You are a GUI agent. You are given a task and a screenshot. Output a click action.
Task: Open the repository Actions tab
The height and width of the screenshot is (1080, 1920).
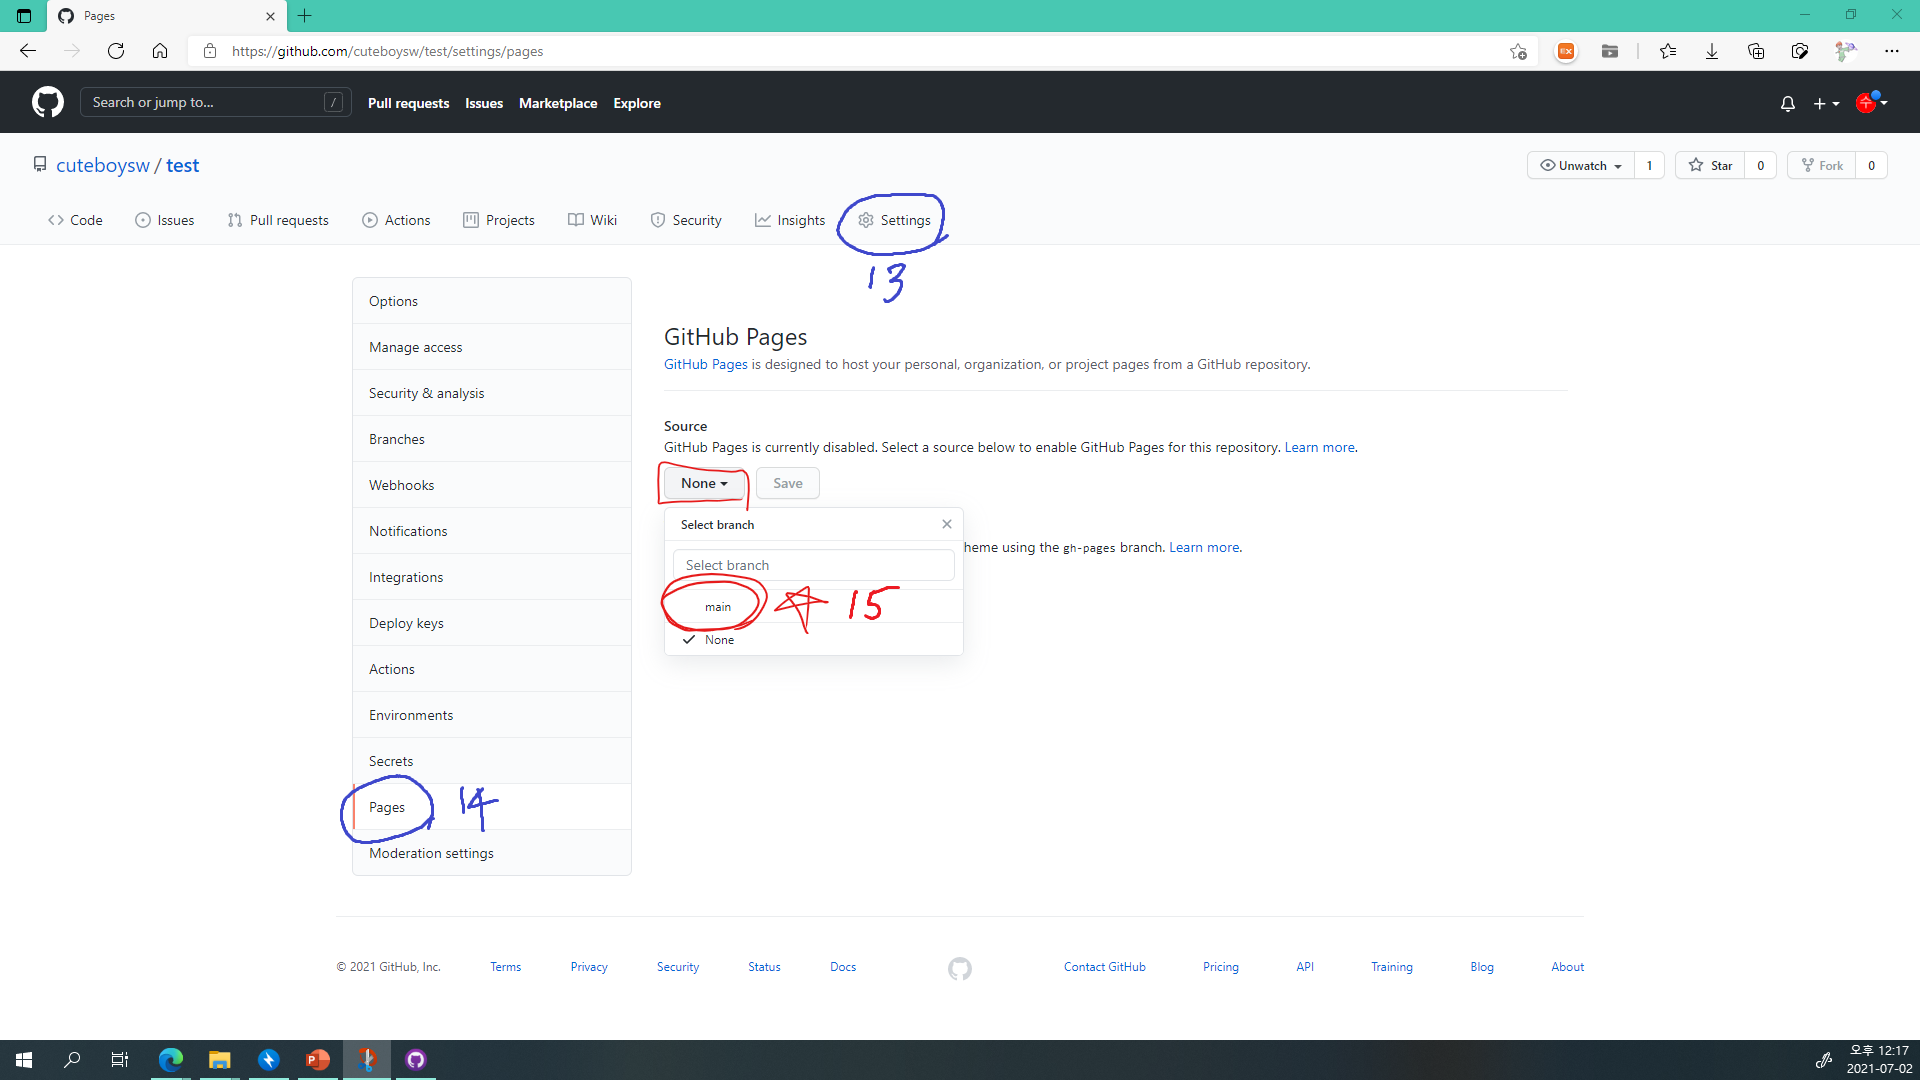point(396,220)
